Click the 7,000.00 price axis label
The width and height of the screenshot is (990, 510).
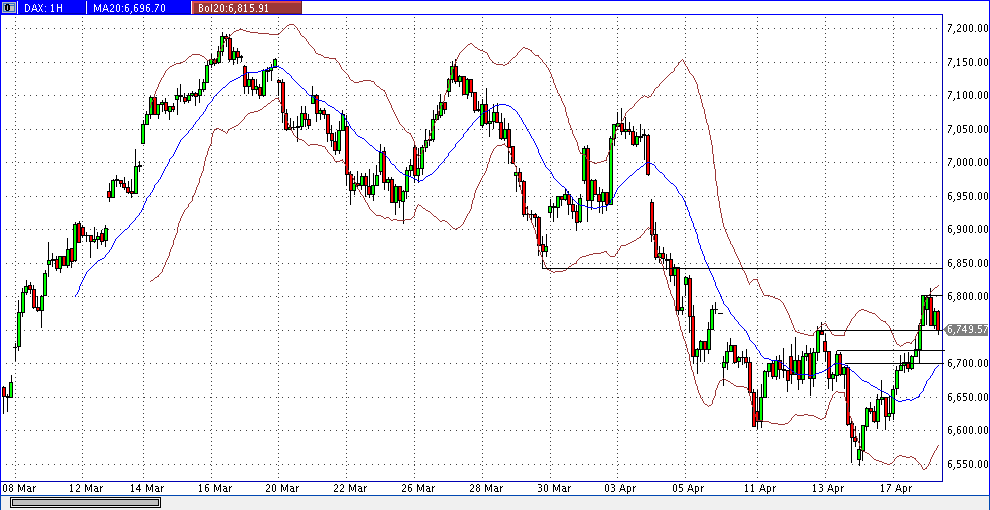(967, 162)
